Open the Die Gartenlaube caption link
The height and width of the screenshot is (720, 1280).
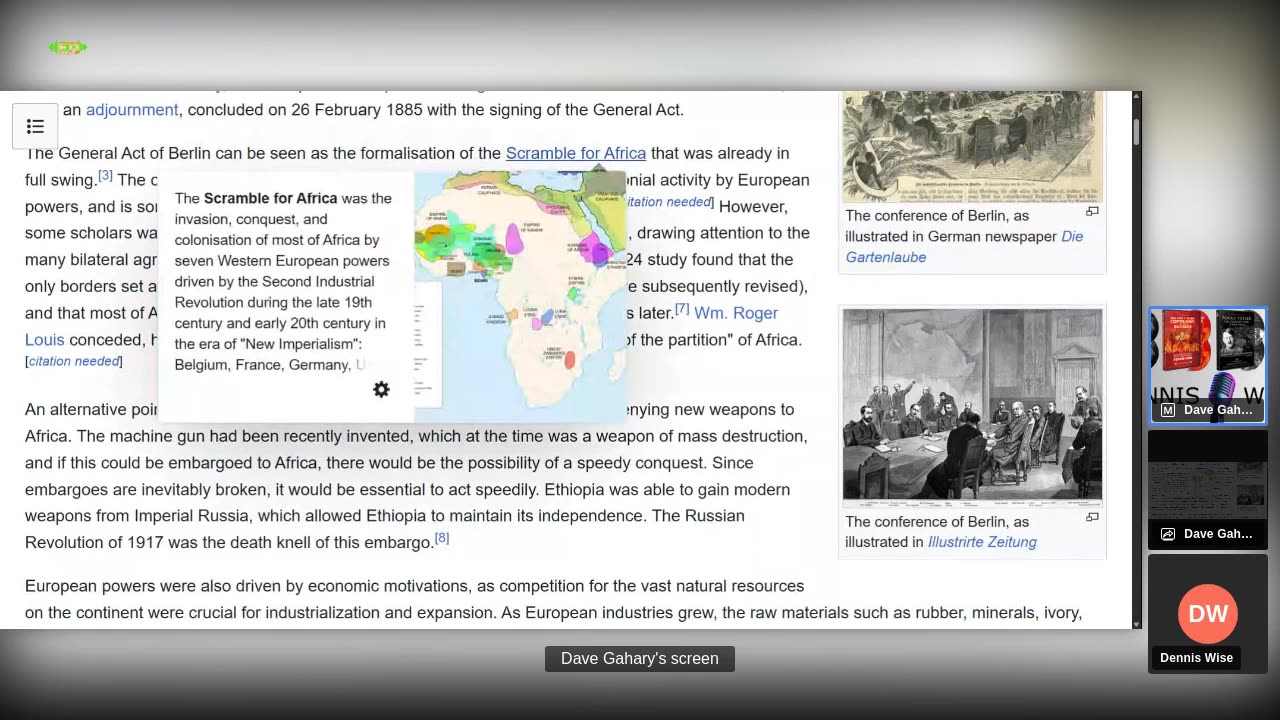click(x=964, y=247)
